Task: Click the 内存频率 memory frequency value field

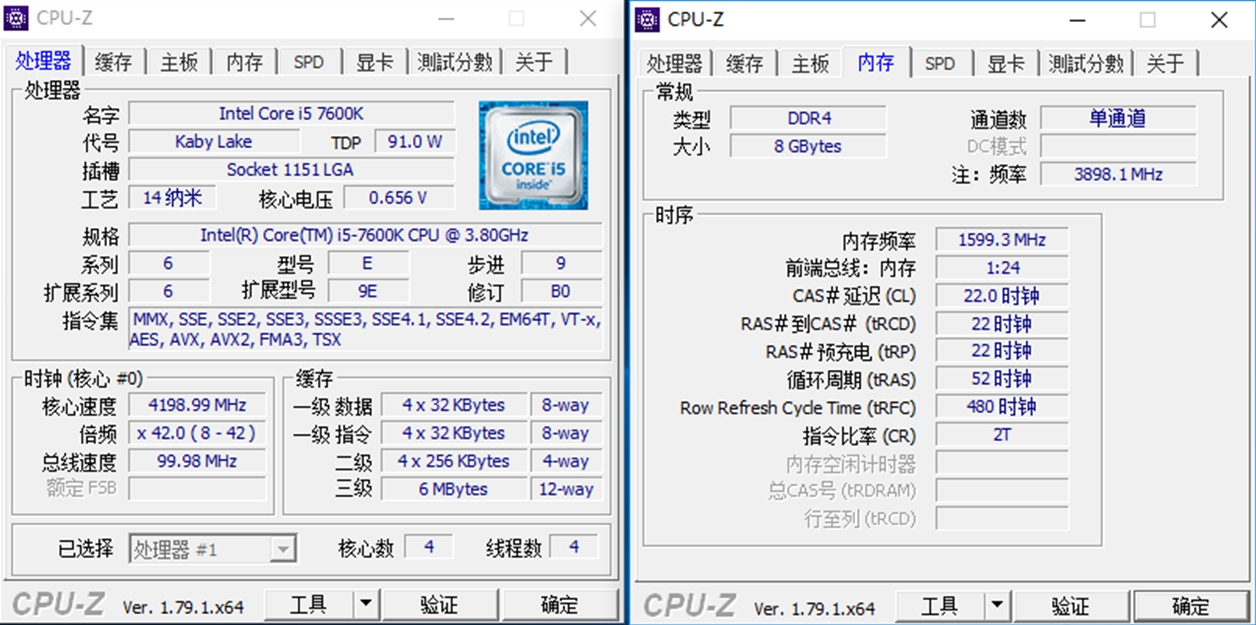Action: [1002, 239]
